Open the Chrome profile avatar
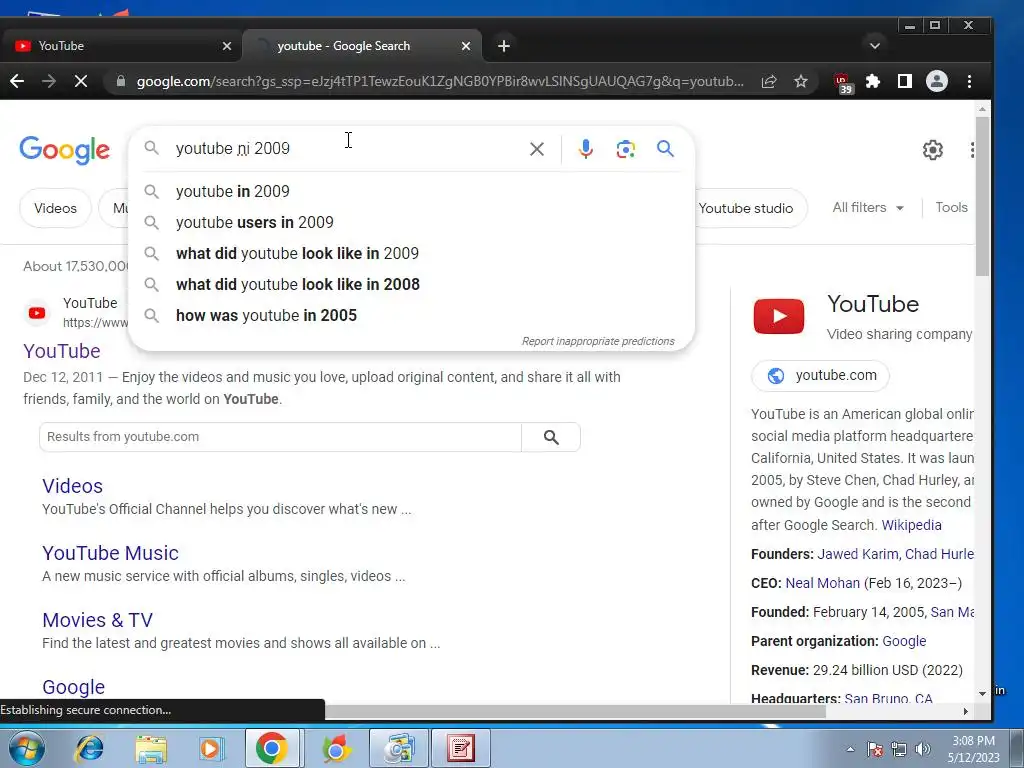 point(936,81)
